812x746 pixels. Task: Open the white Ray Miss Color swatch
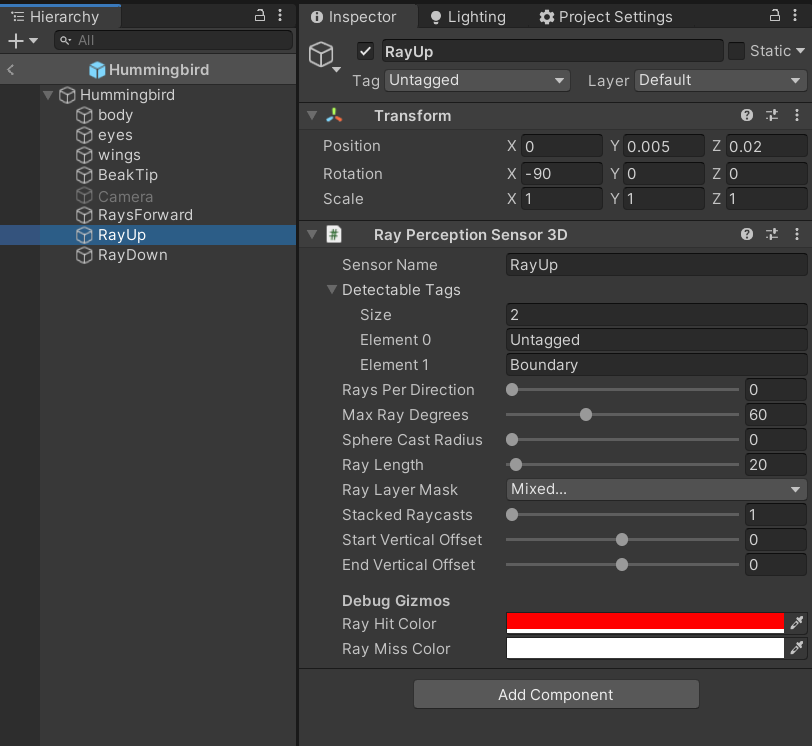tap(645, 648)
